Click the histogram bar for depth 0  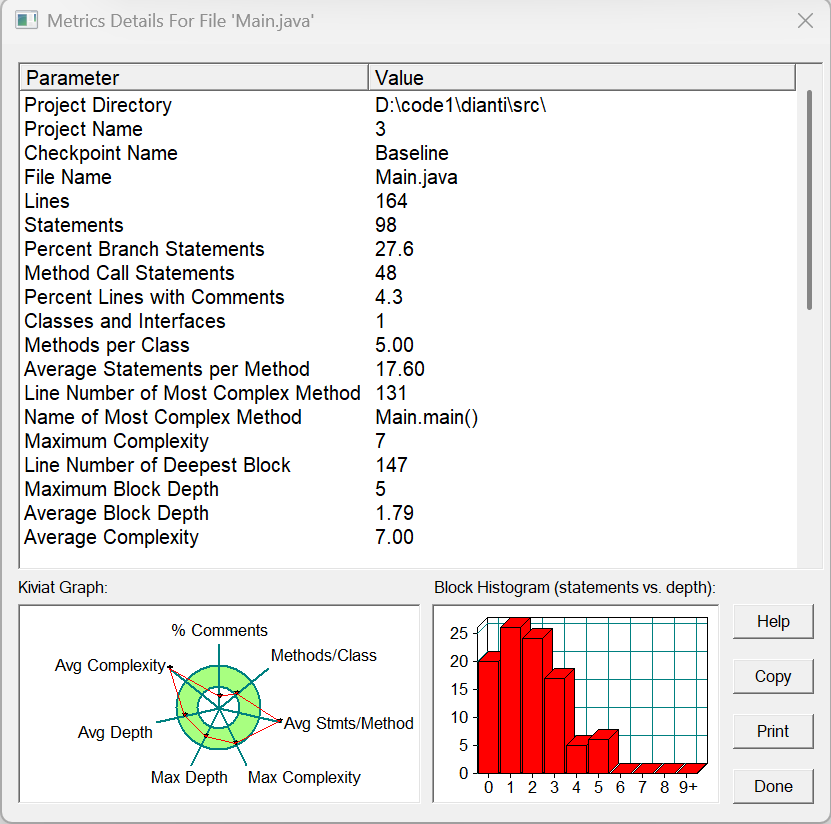pos(488,716)
